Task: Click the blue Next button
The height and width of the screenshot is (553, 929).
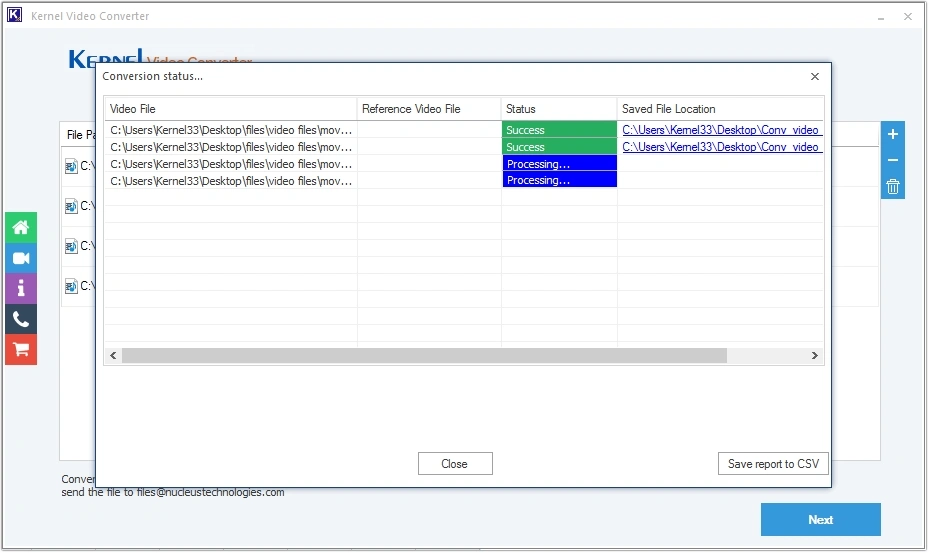Action: pyautogui.click(x=820, y=520)
